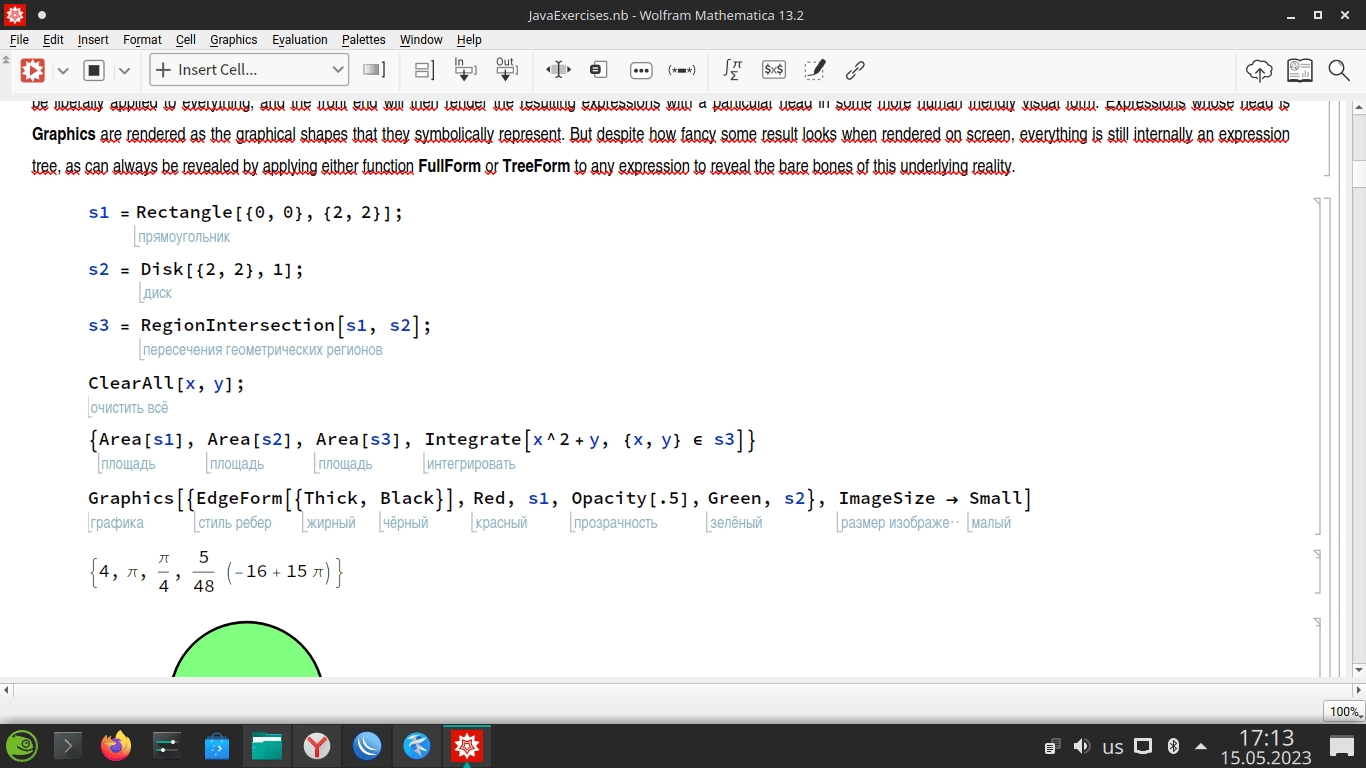Click the cloud publish icon

1259,70
